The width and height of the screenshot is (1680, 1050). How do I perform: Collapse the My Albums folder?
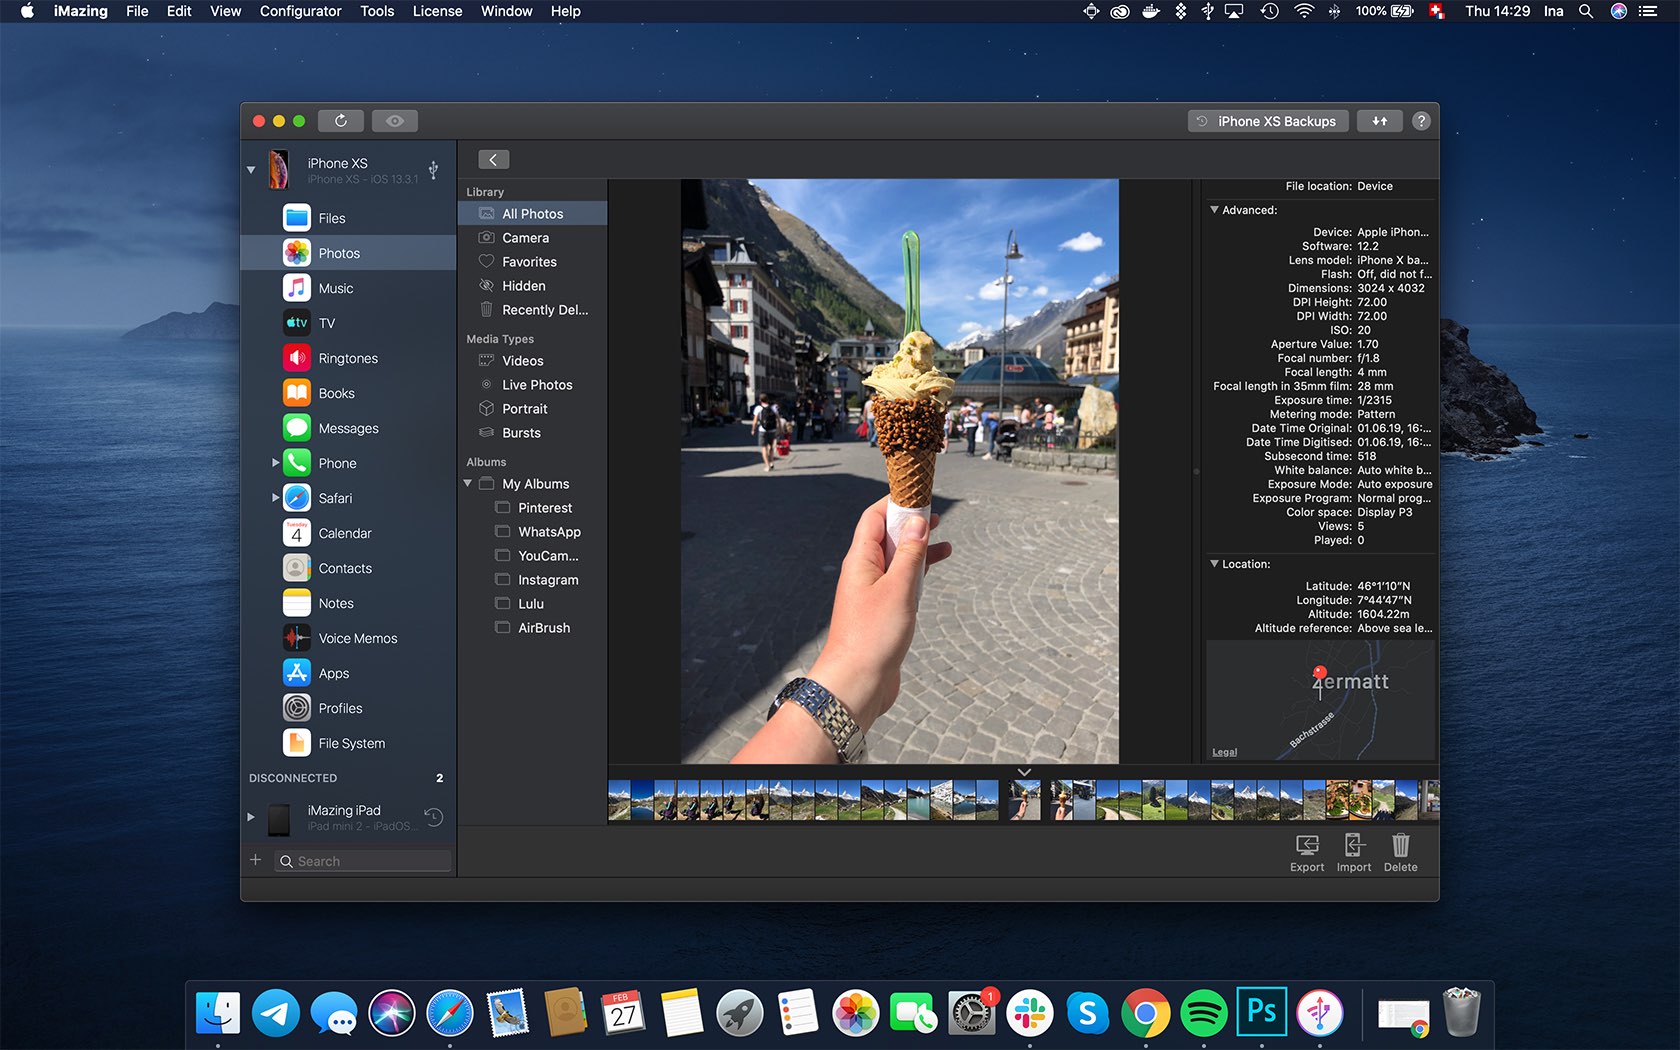[x=467, y=484]
